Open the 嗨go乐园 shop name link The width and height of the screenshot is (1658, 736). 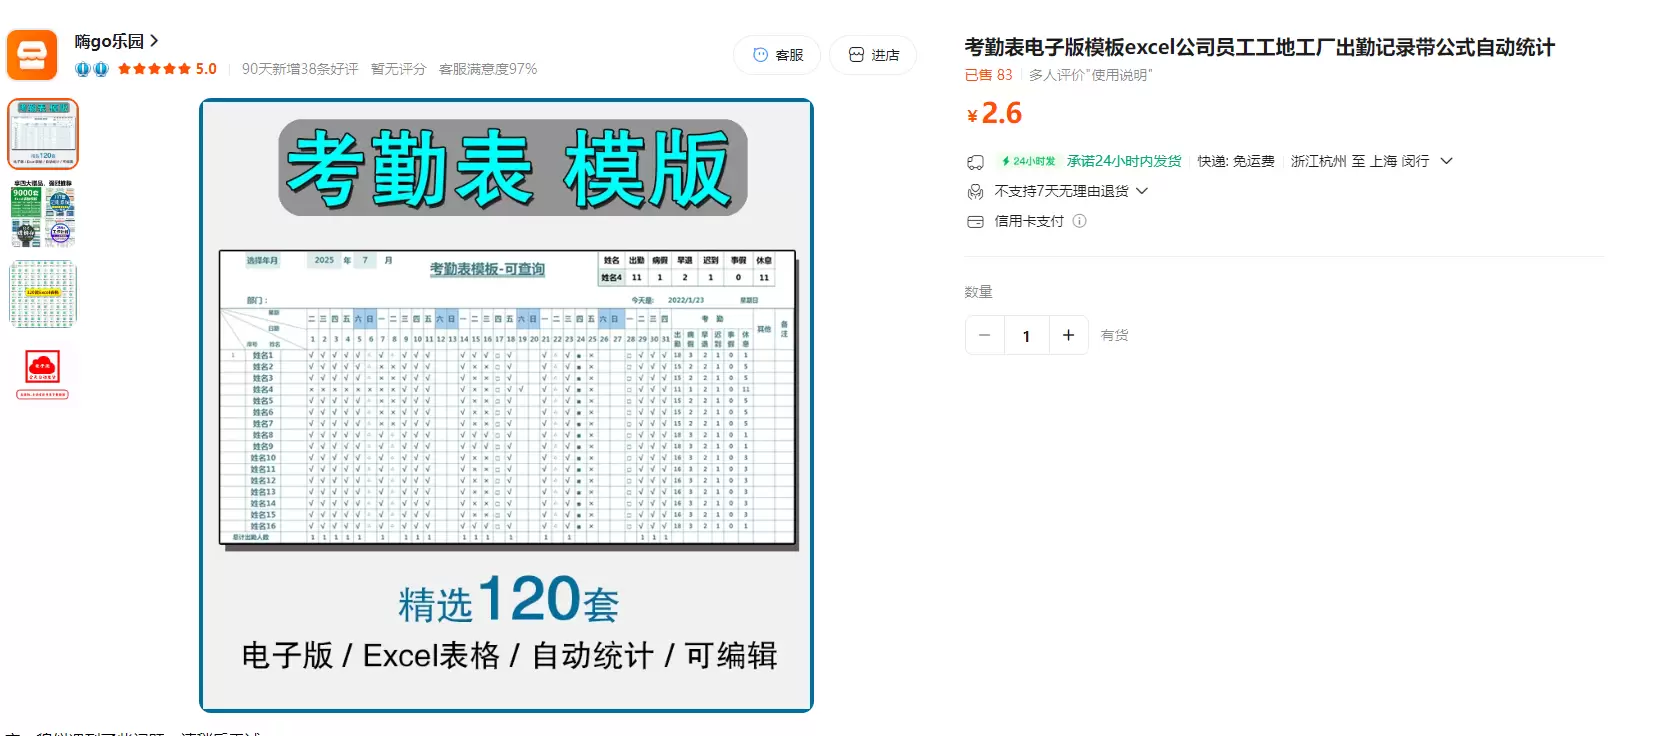pos(116,41)
